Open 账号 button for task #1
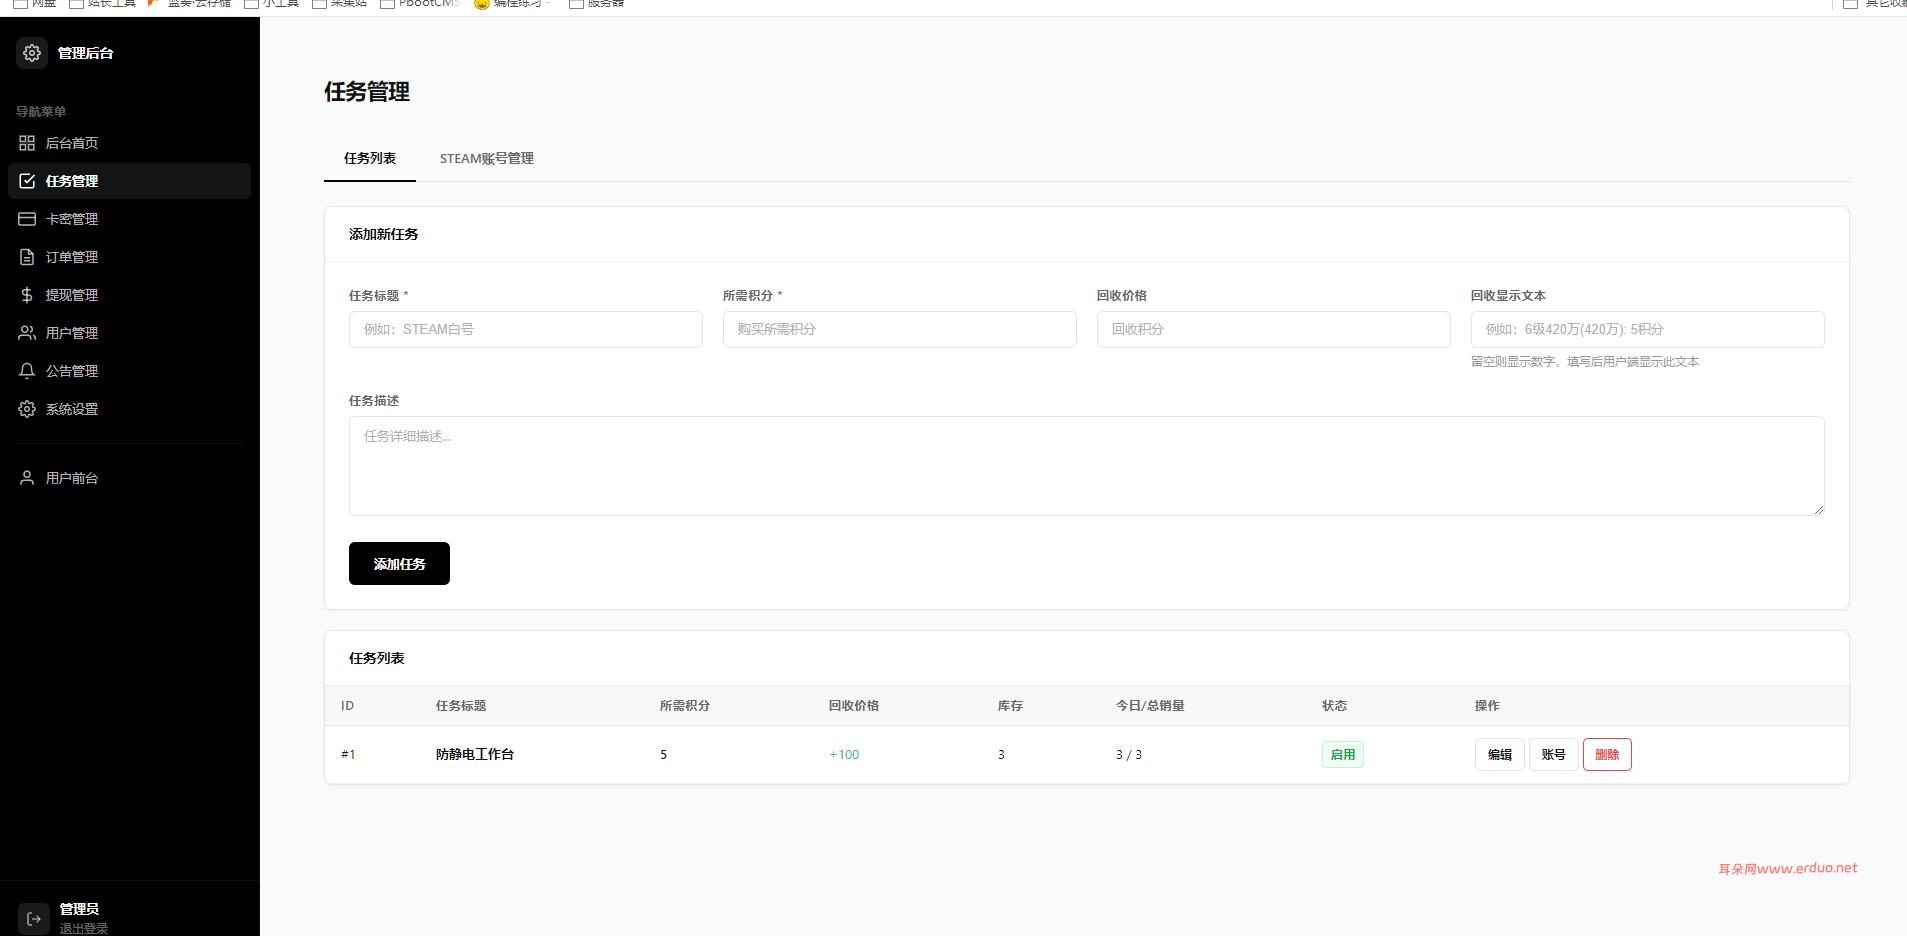This screenshot has height=936, width=1907. (1553, 755)
